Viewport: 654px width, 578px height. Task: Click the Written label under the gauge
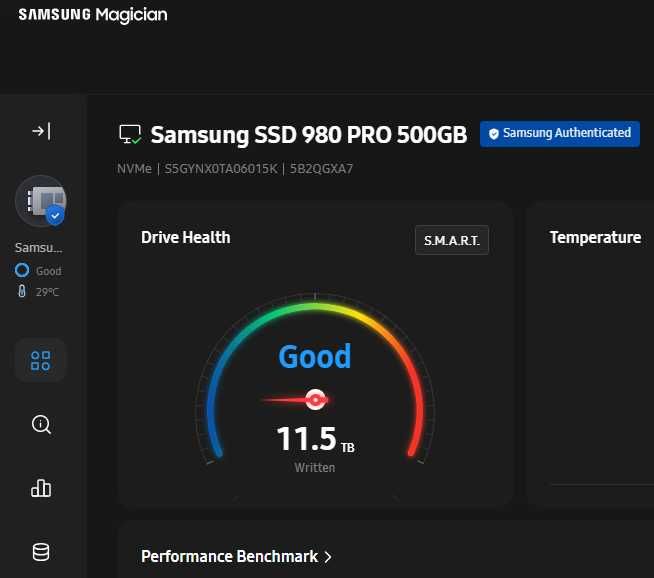click(314, 467)
